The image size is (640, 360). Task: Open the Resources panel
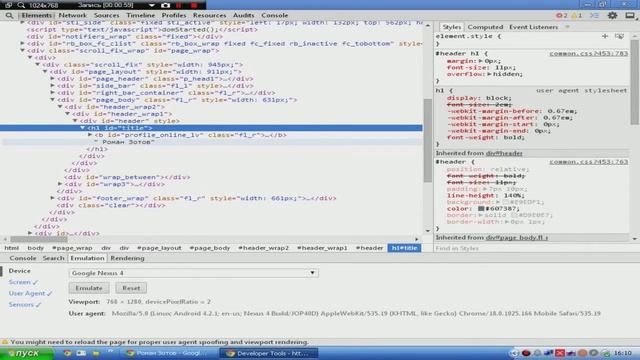coord(209,15)
